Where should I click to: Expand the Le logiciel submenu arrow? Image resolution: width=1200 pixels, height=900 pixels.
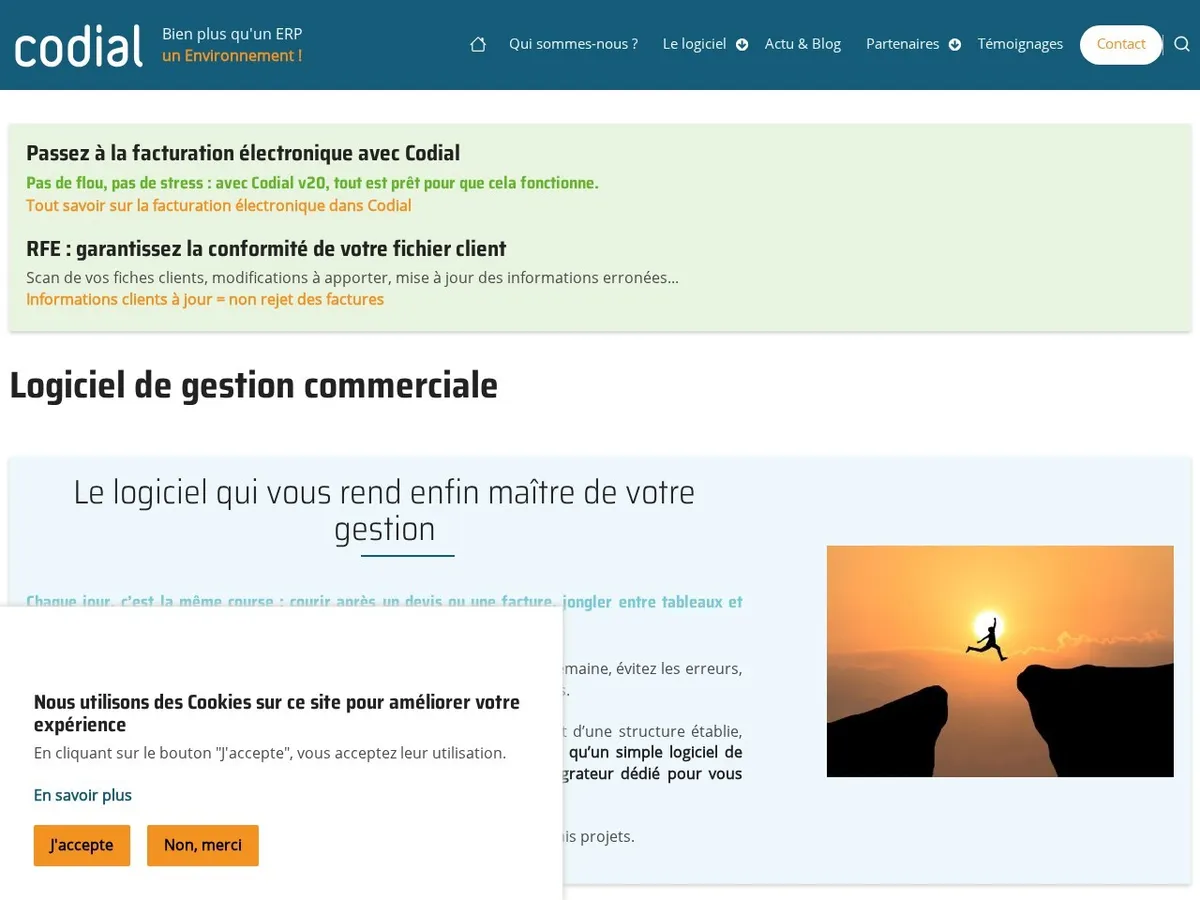742,44
